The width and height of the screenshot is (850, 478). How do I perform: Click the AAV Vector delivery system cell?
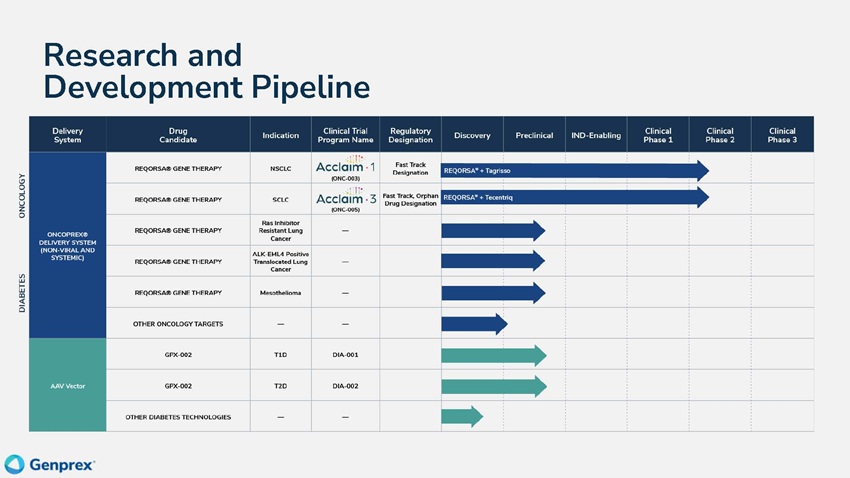tap(68, 386)
